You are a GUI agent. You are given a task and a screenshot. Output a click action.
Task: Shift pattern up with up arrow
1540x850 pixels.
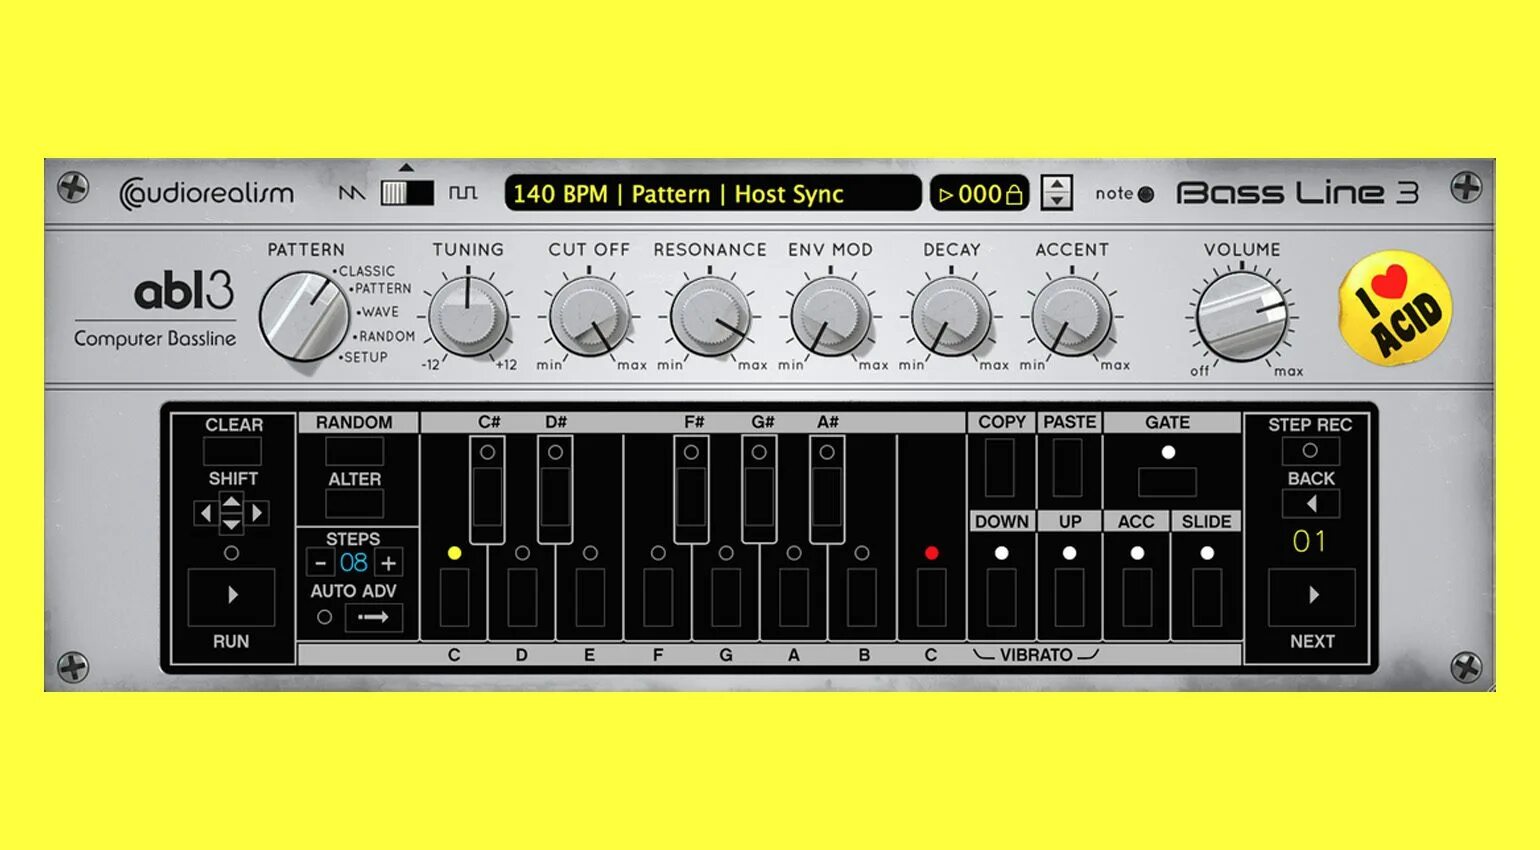231,502
